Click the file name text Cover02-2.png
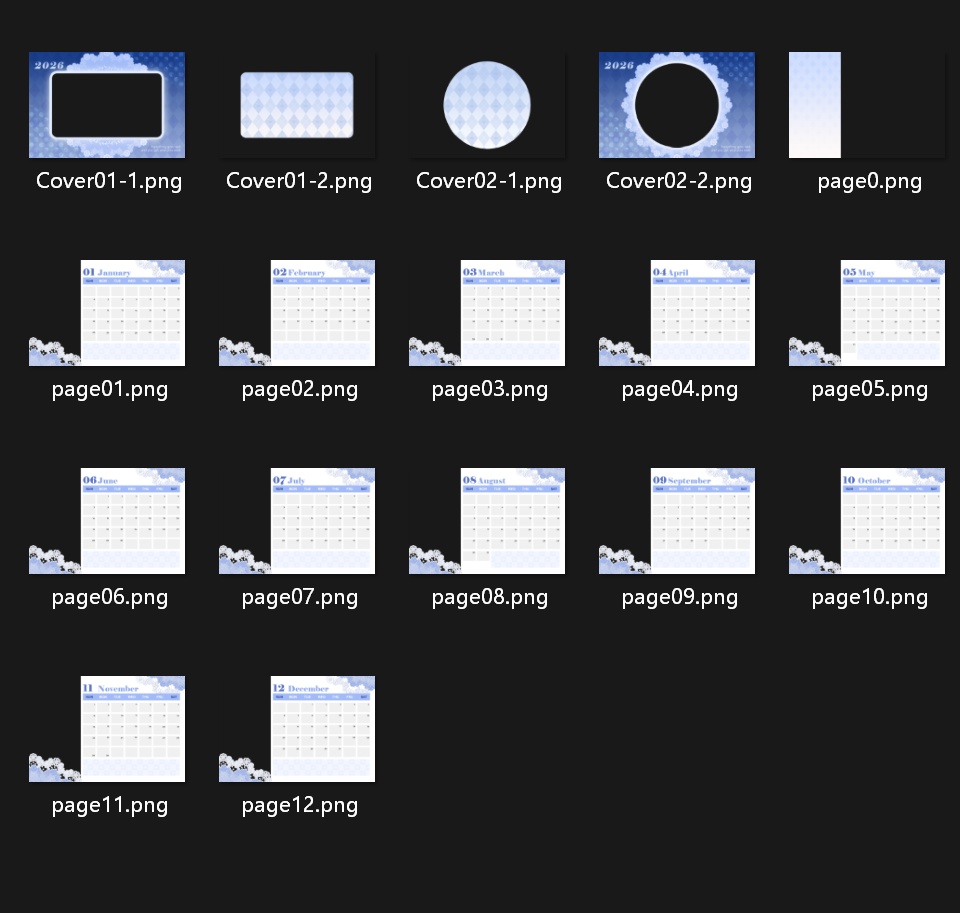This screenshot has height=913, width=960. coord(679,181)
